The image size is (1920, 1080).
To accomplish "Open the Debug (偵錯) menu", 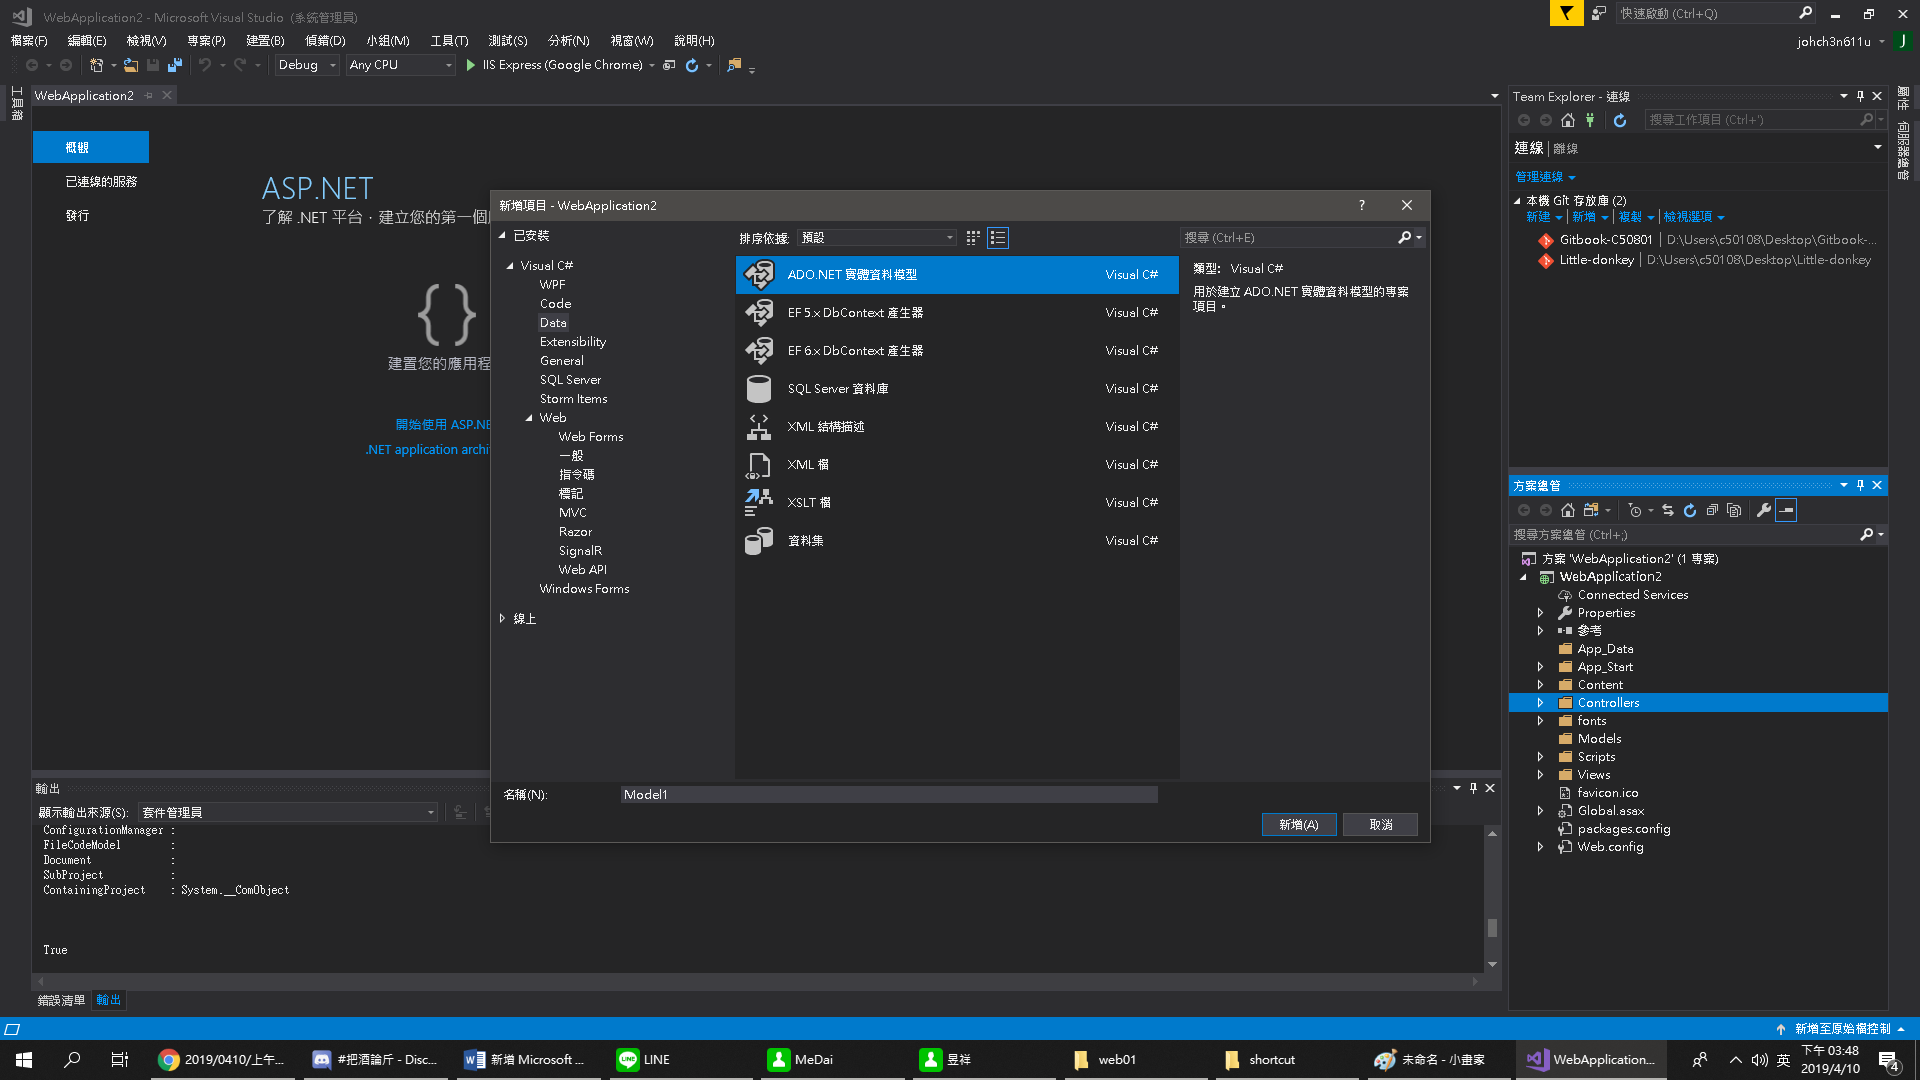I will (x=325, y=41).
